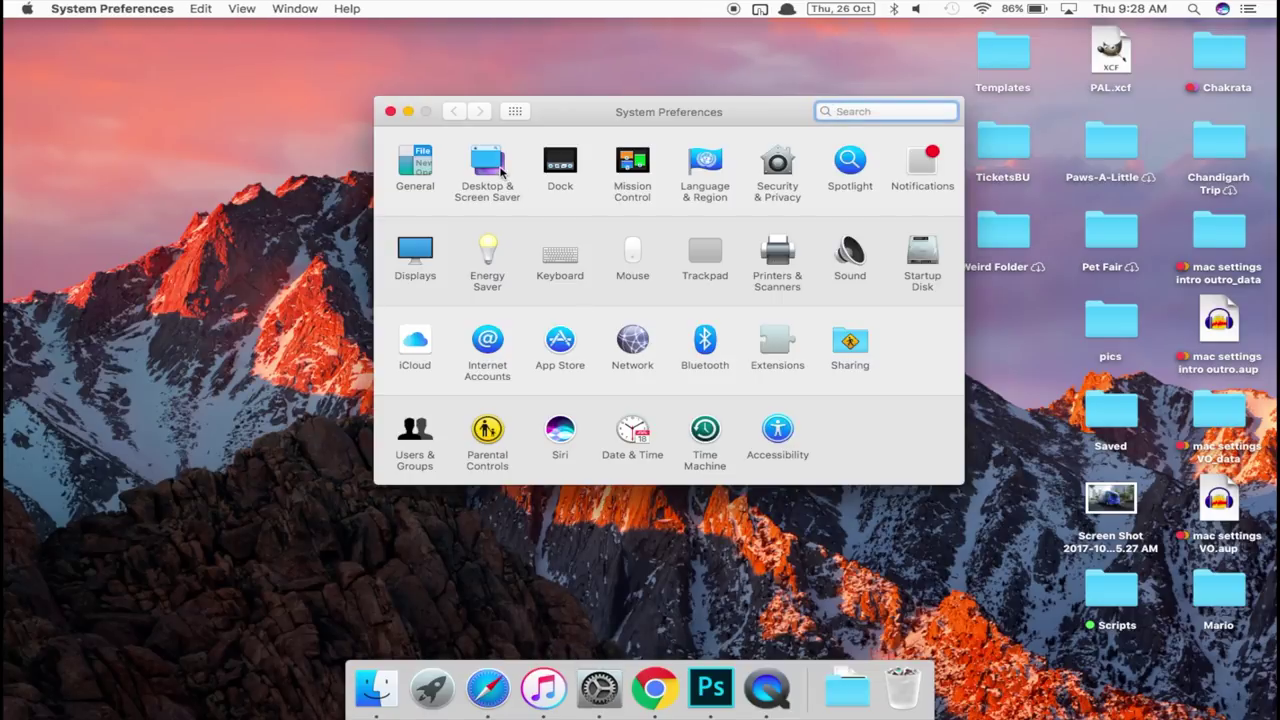Open Sound preferences

click(850, 258)
